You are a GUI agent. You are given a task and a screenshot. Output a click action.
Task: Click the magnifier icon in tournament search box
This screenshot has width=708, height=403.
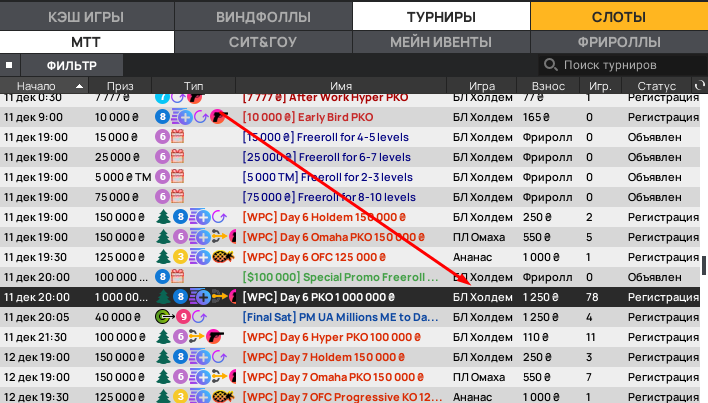550,65
